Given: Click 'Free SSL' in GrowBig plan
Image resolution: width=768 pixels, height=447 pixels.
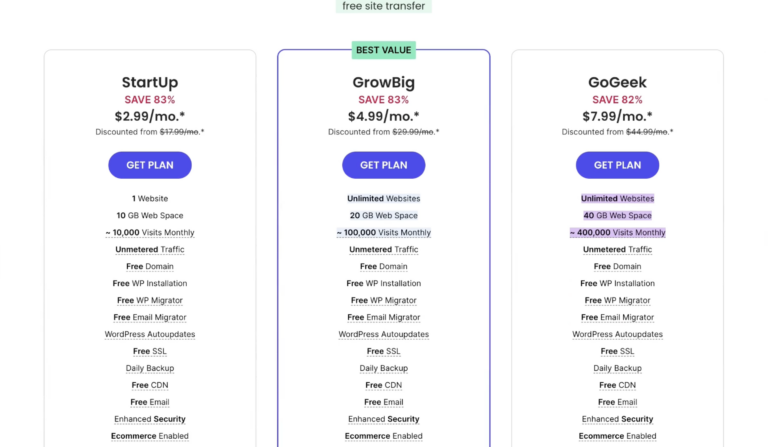Looking at the screenshot, I should (x=384, y=351).
